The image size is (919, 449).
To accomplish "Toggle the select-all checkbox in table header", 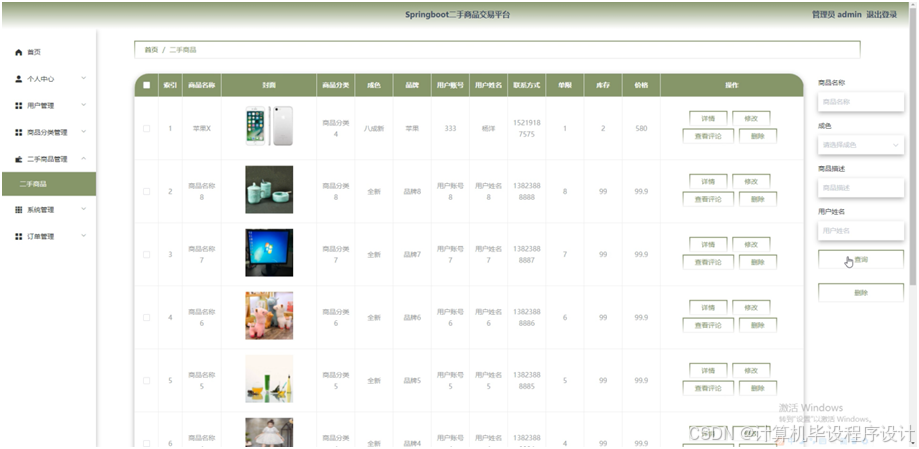I will (147, 85).
